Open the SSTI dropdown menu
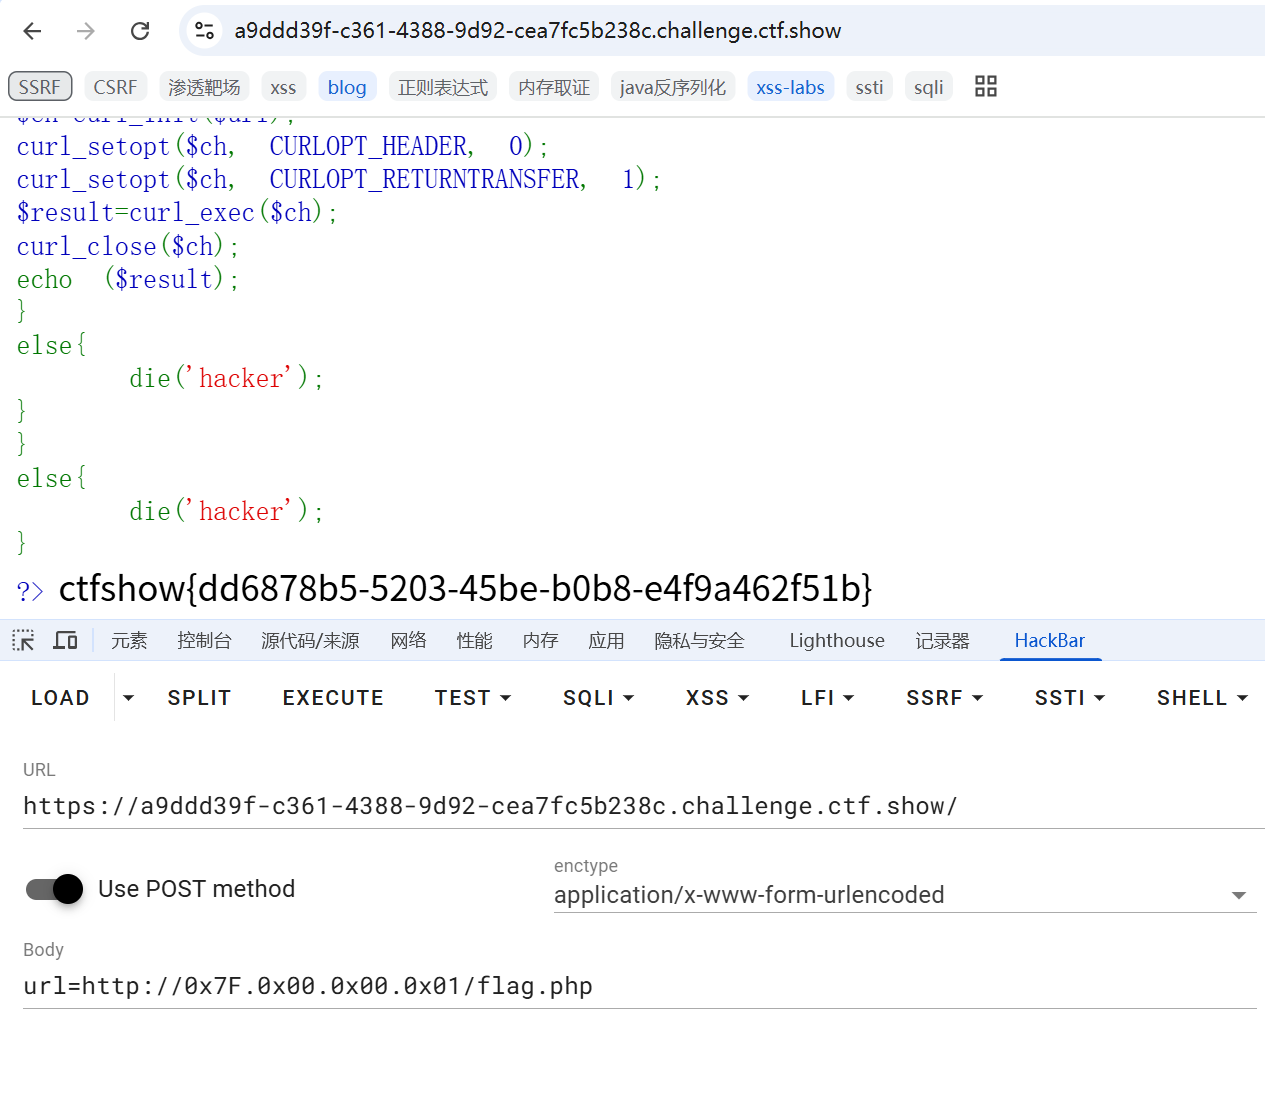The width and height of the screenshot is (1265, 1114). (x=1070, y=698)
